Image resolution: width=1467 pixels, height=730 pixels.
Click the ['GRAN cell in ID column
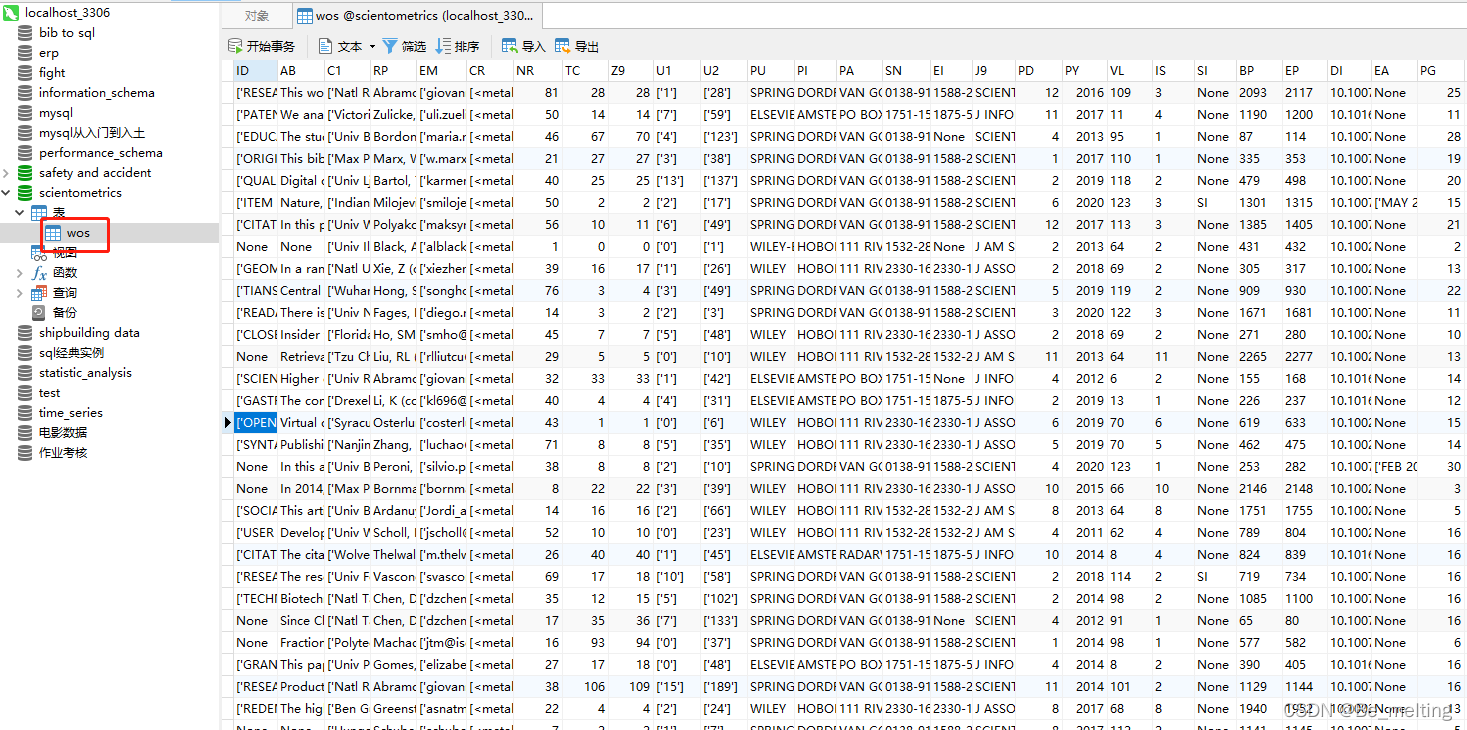(255, 665)
